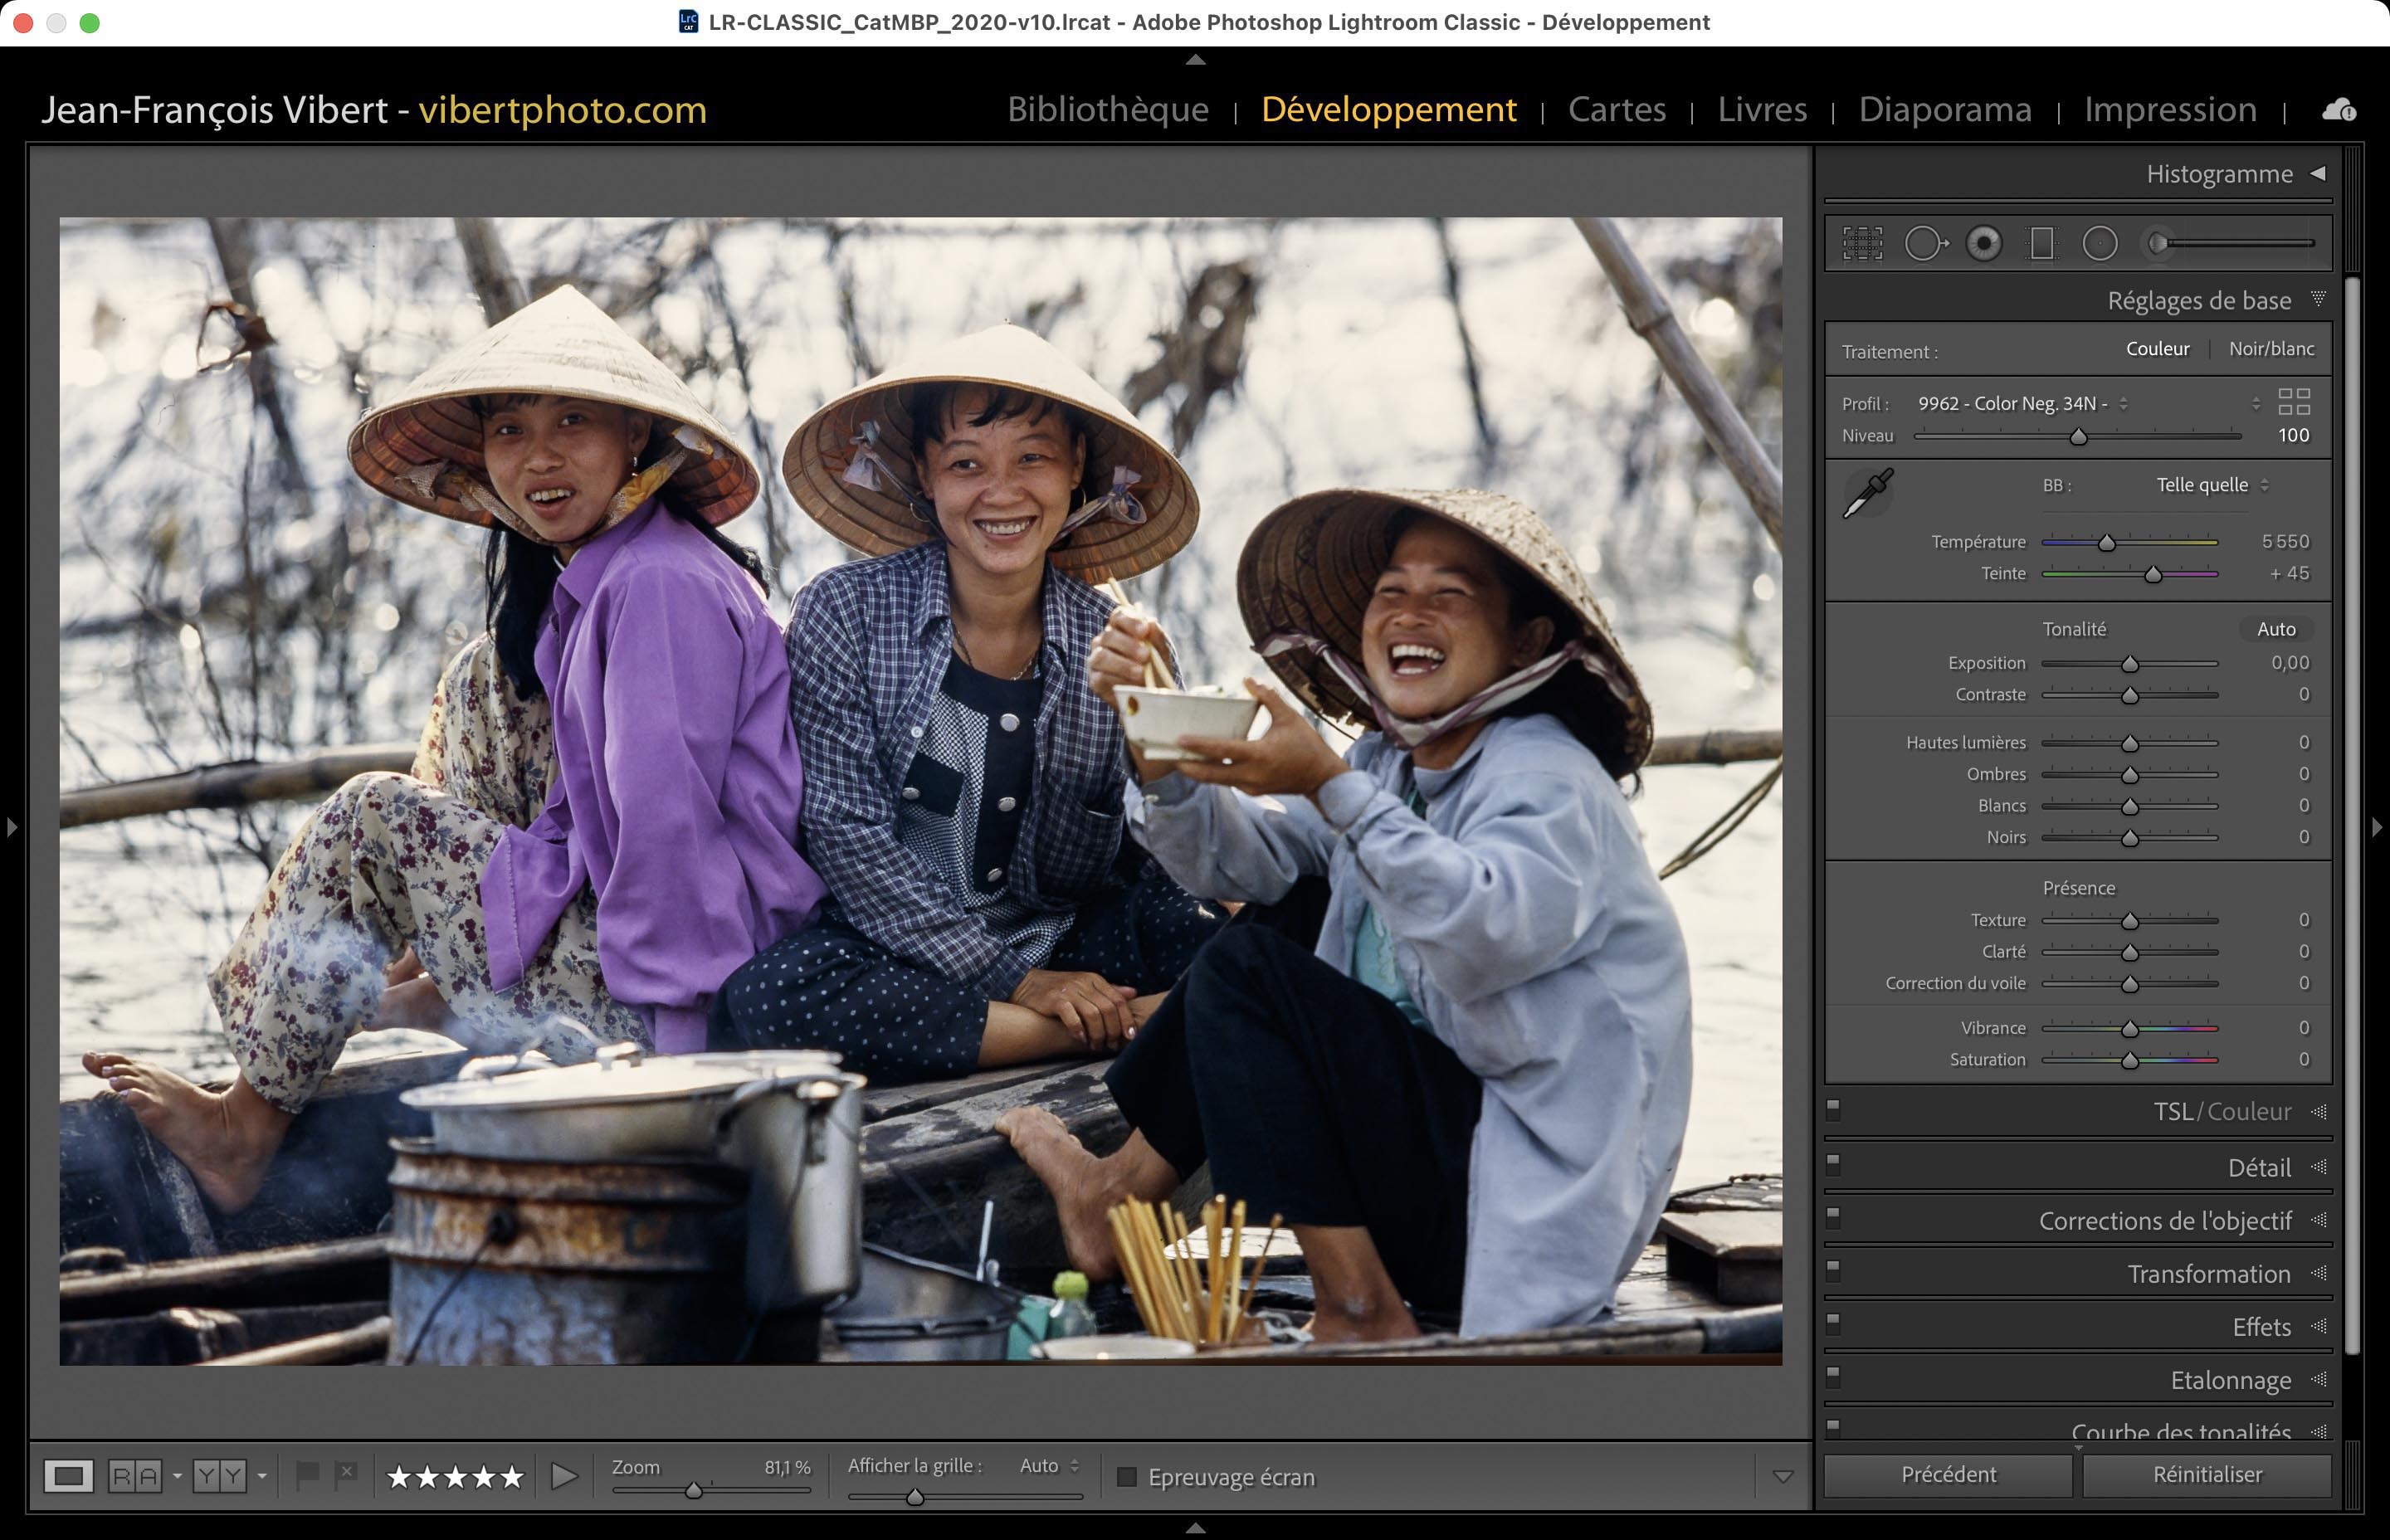
Task: Enable the Epreuvage écran checkbox
Action: click(x=1127, y=1477)
